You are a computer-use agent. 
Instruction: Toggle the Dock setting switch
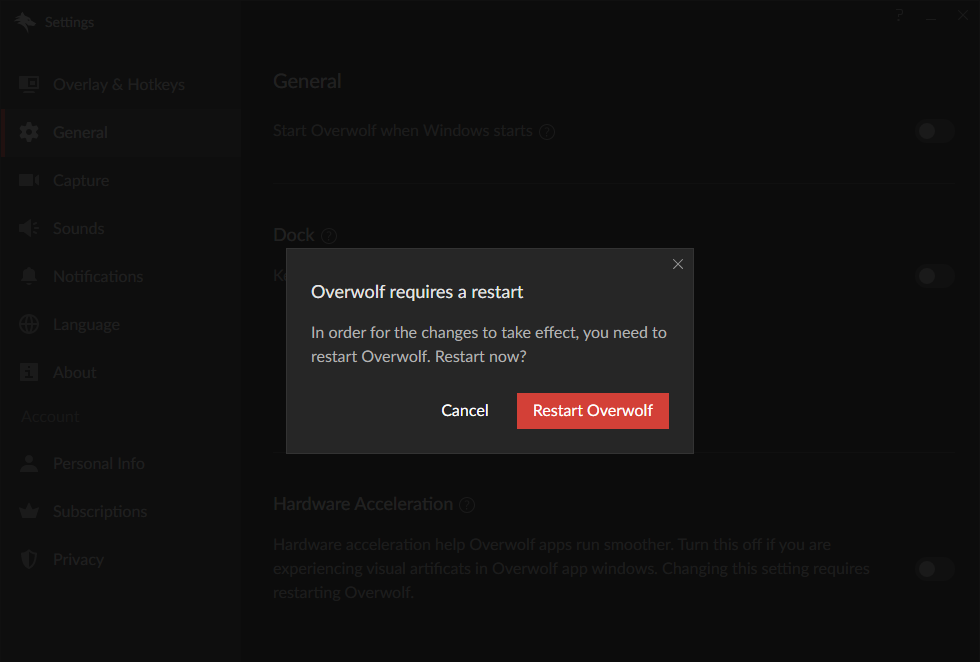934,276
